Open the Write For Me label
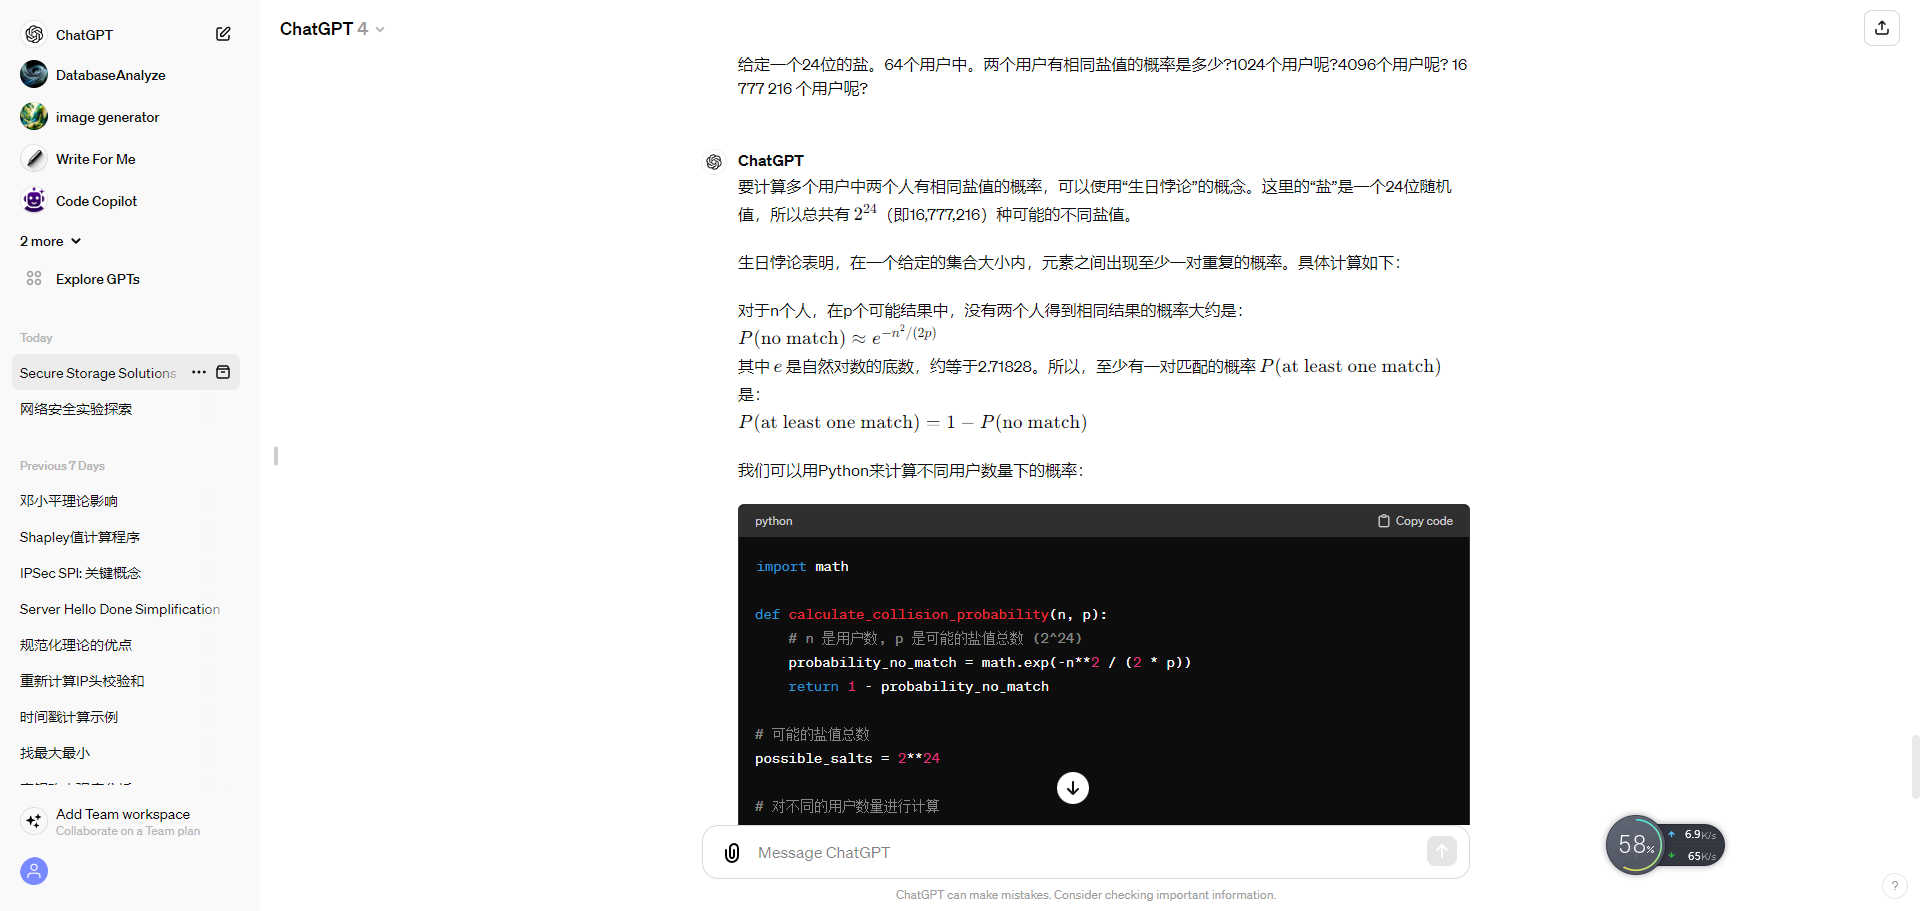Viewport: 1920px width, 911px height. coord(96,159)
